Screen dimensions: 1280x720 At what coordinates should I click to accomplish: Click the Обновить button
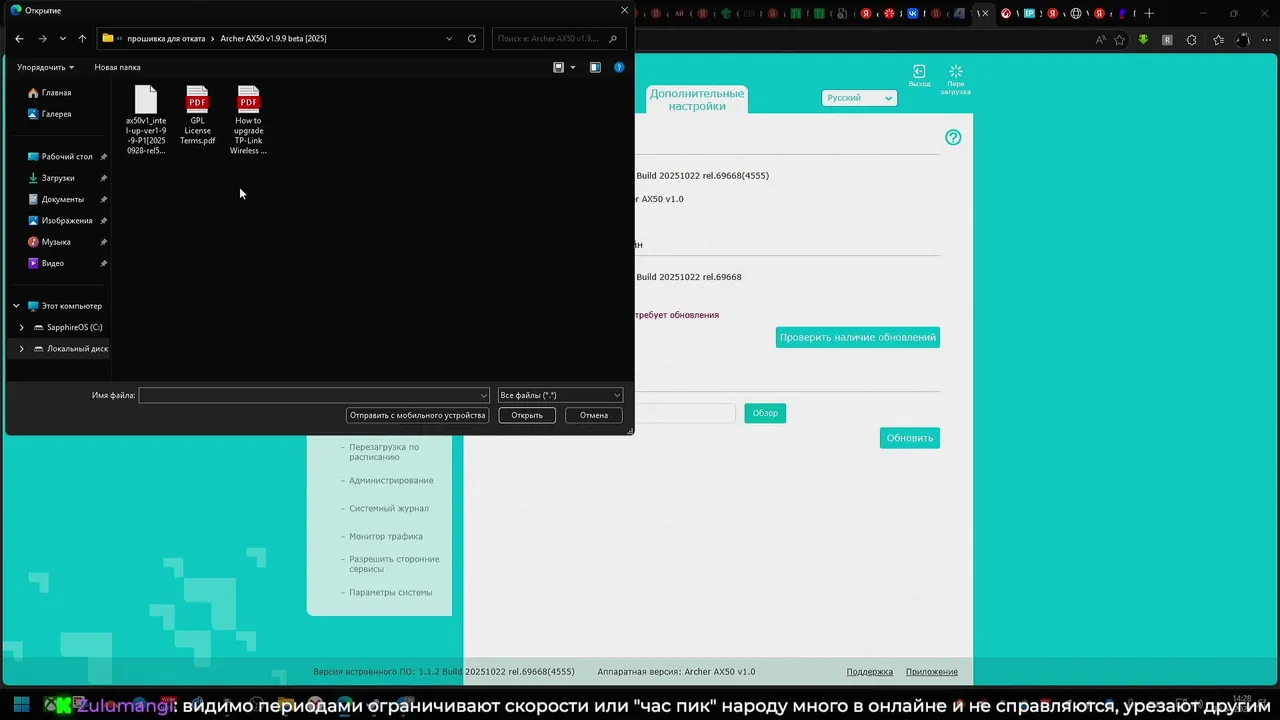point(910,438)
